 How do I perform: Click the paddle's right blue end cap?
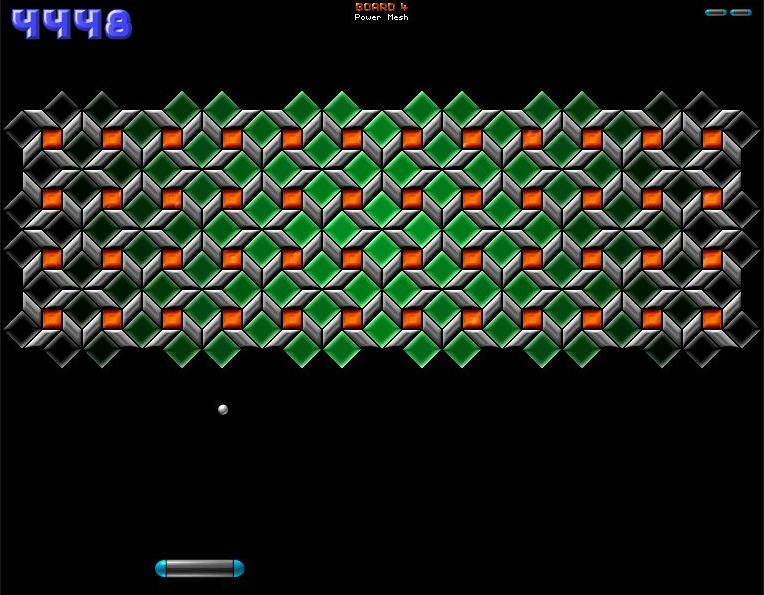pyautogui.click(x=238, y=568)
